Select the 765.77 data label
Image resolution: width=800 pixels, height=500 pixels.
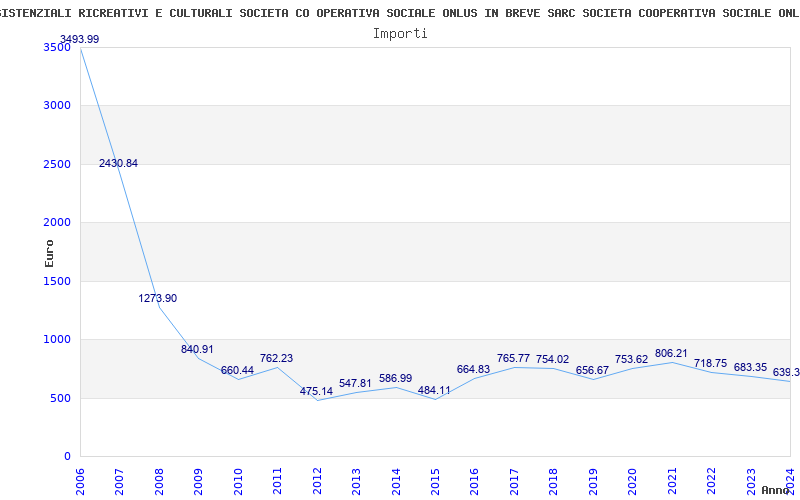(513, 358)
